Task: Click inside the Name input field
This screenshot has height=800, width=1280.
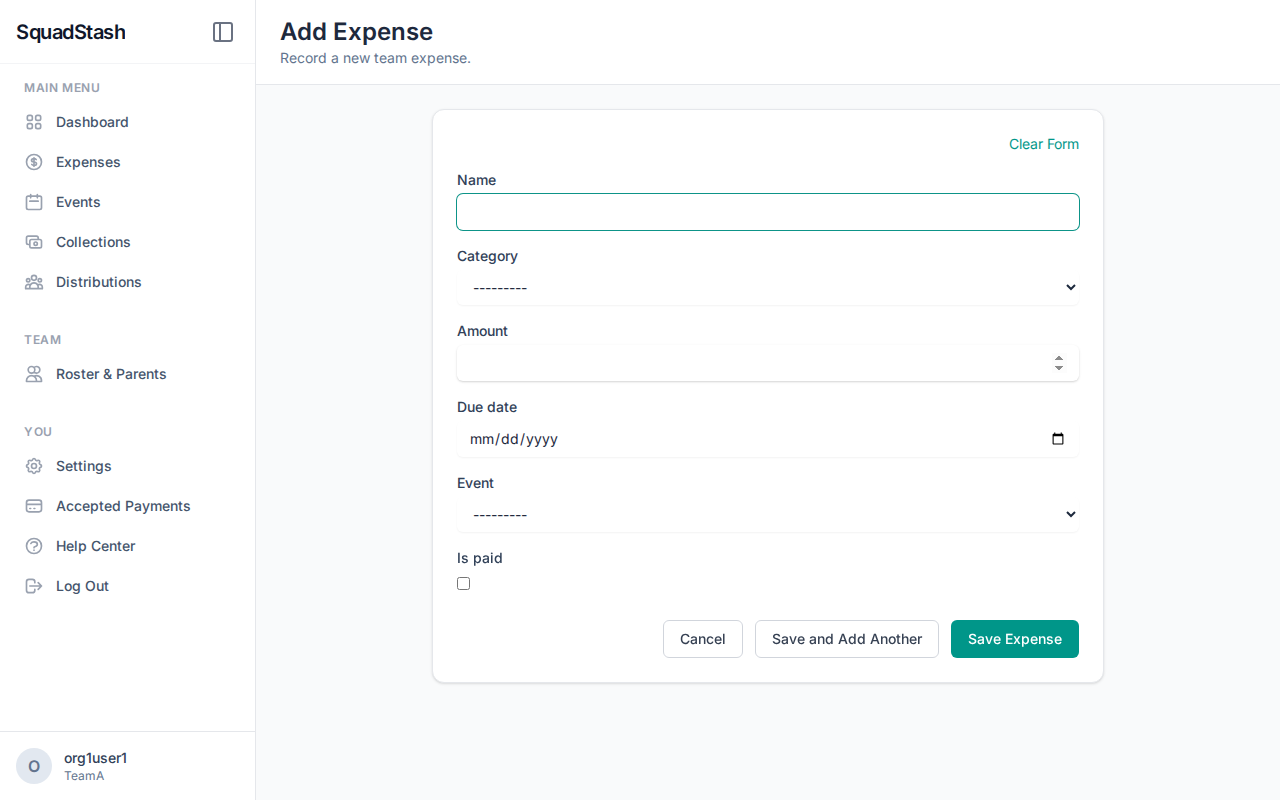Action: pyautogui.click(x=767, y=211)
